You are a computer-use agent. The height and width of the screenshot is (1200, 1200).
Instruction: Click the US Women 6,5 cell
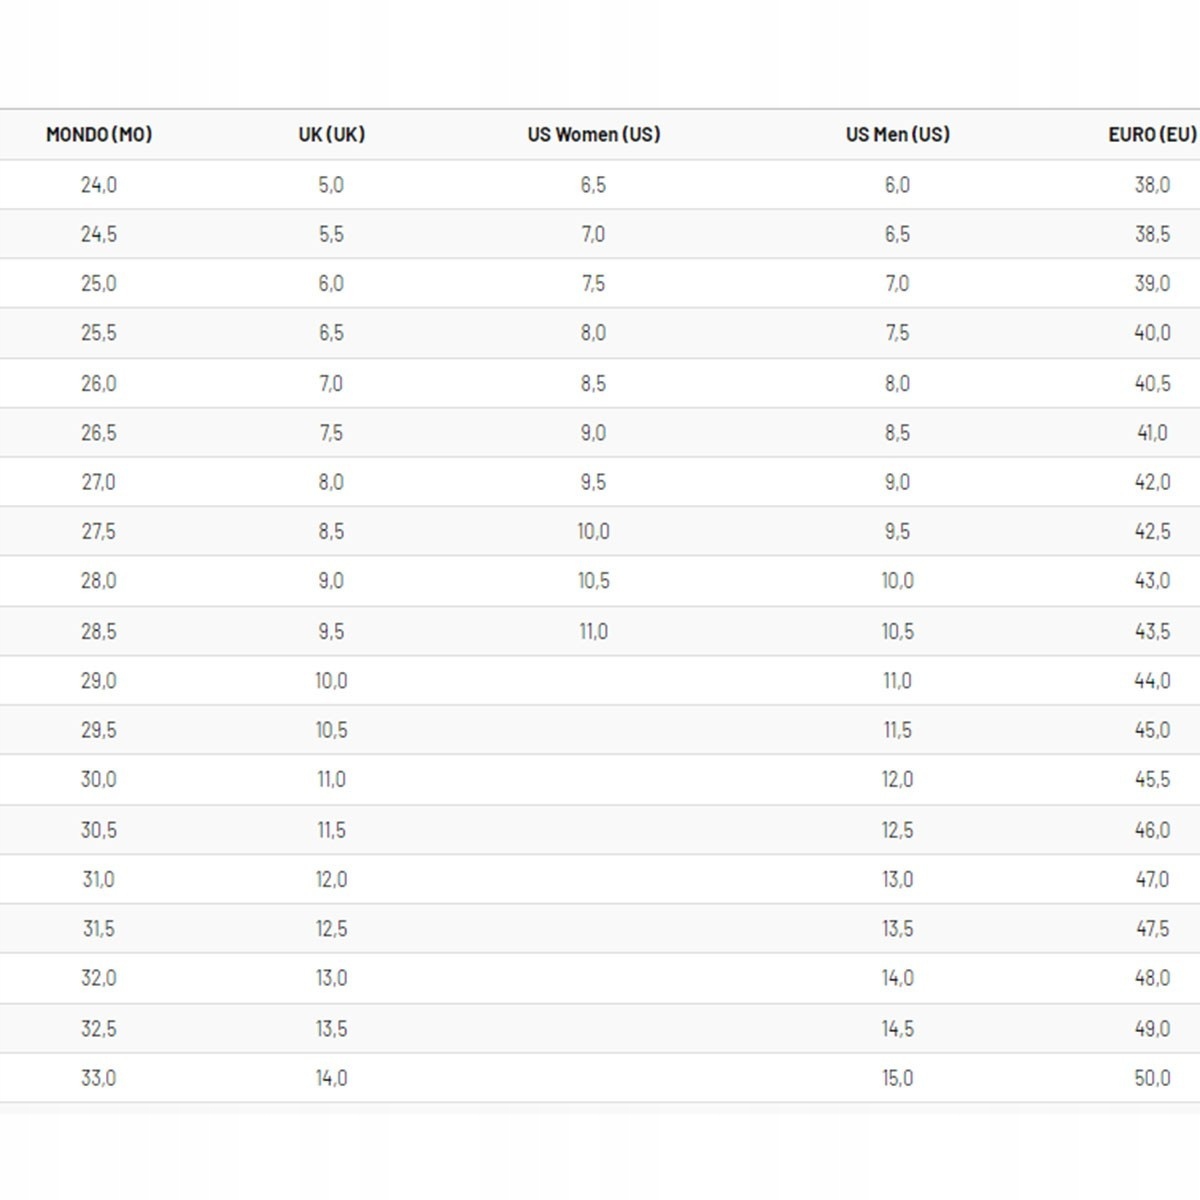[x=593, y=185]
